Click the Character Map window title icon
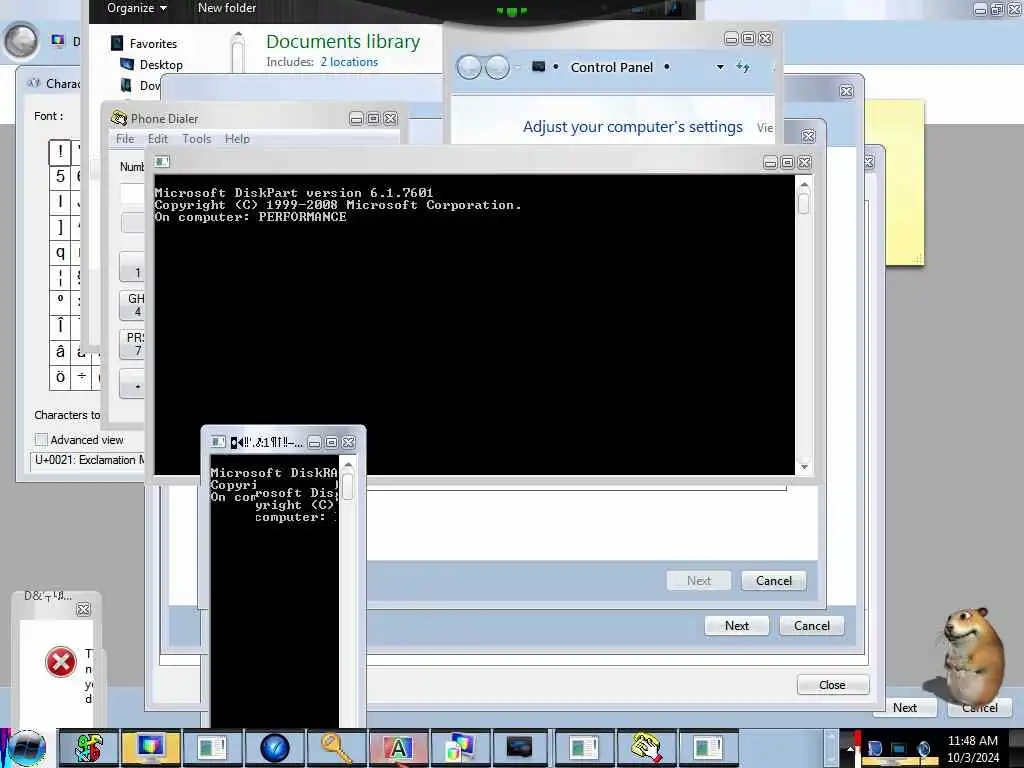 pos(34,83)
